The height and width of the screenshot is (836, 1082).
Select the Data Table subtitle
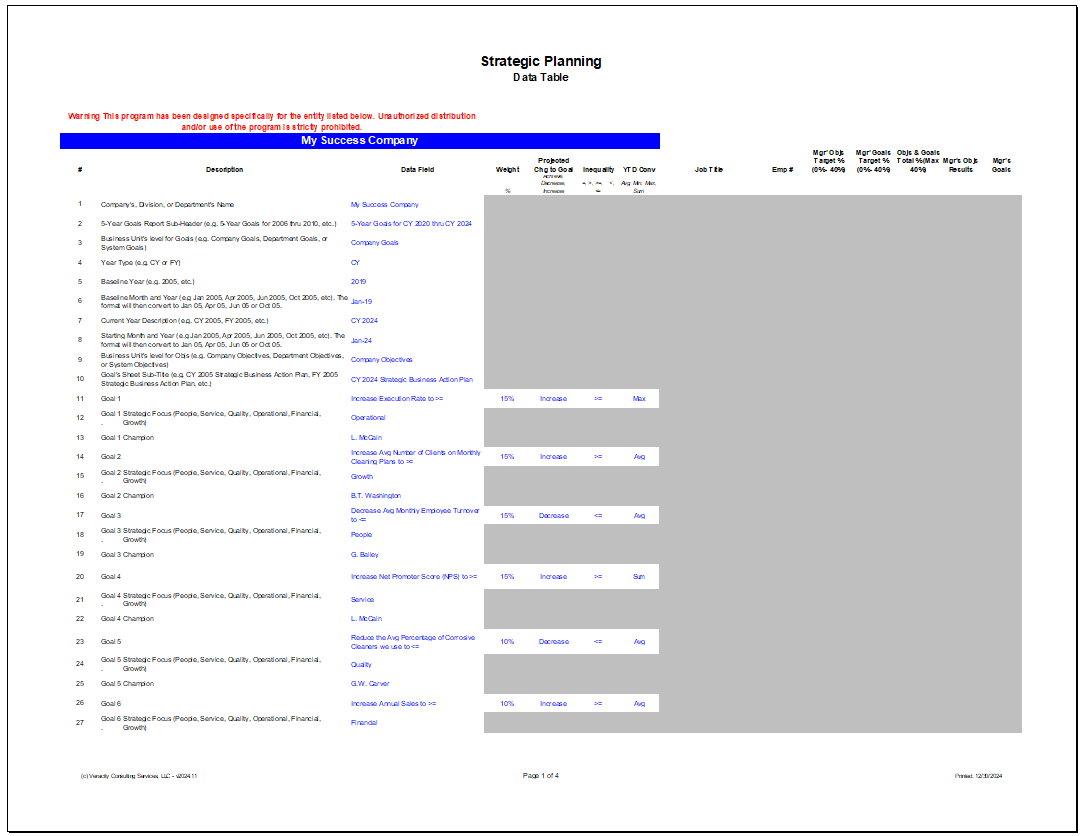[x=543, y=76]
